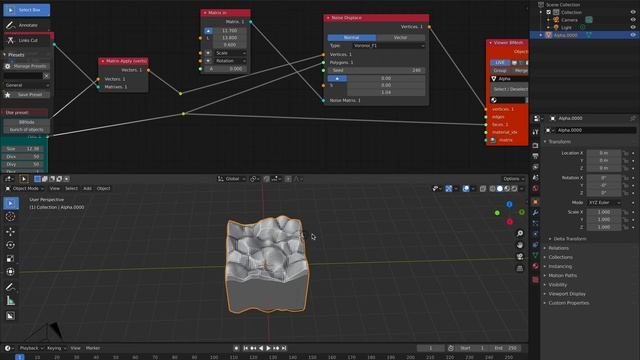Jump to timeline end frame

point(284,348)
